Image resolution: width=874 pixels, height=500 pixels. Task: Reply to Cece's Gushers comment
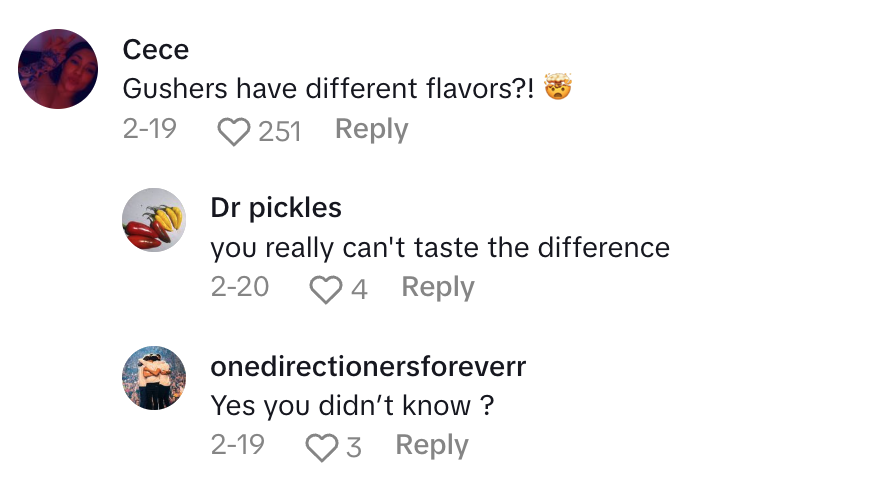pyautogui.click(x=371, y=130)
